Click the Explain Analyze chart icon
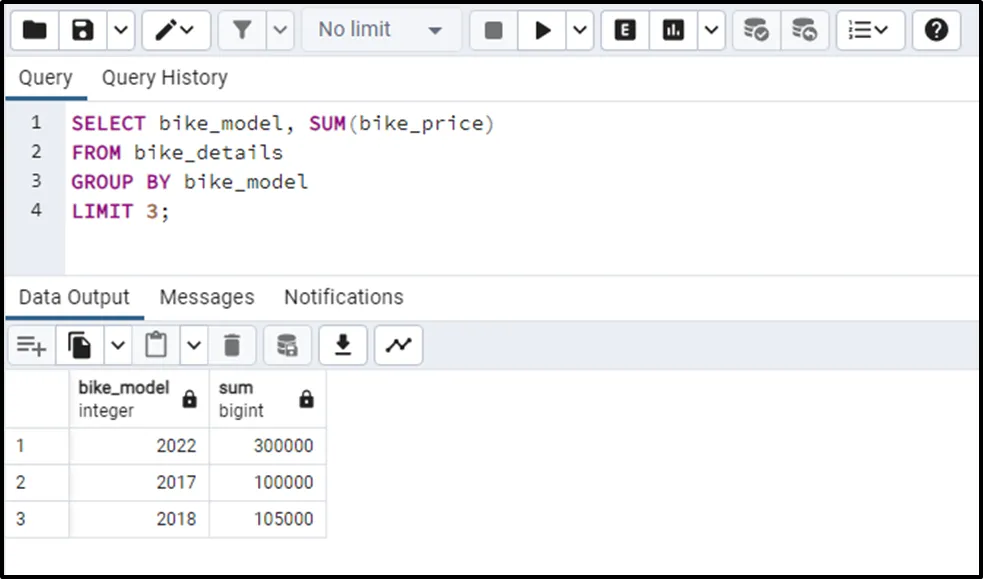 pyautogui.click(x=674, y=30)
